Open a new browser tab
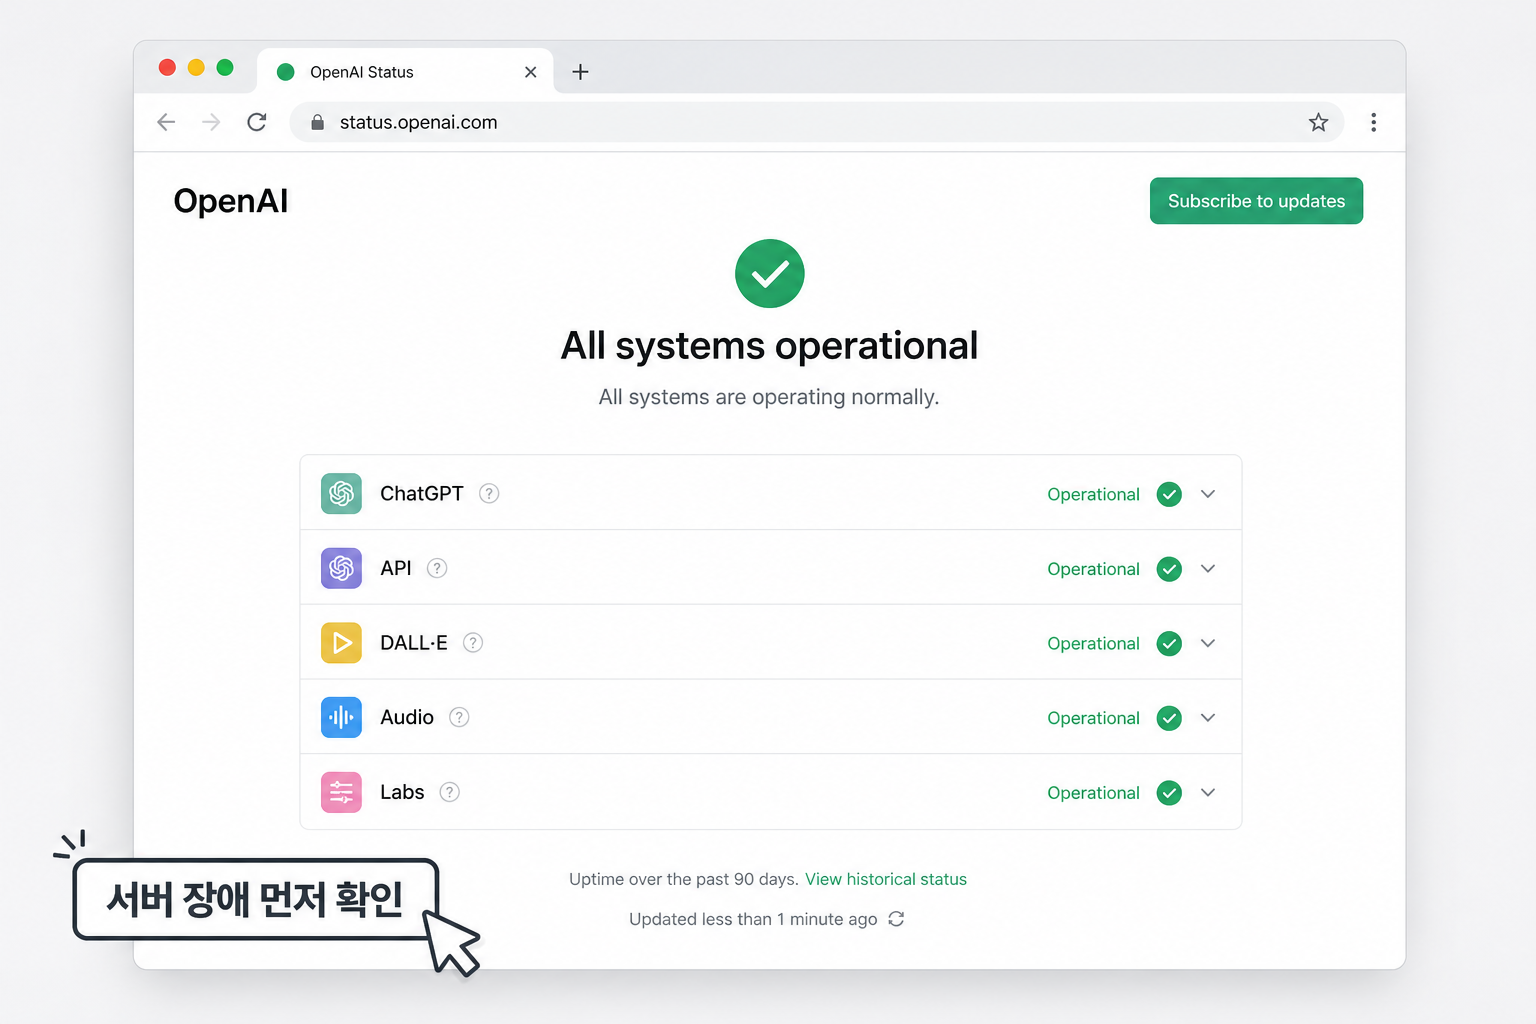Viewport: 1536px width, 1024px height. tap(580, 72)
